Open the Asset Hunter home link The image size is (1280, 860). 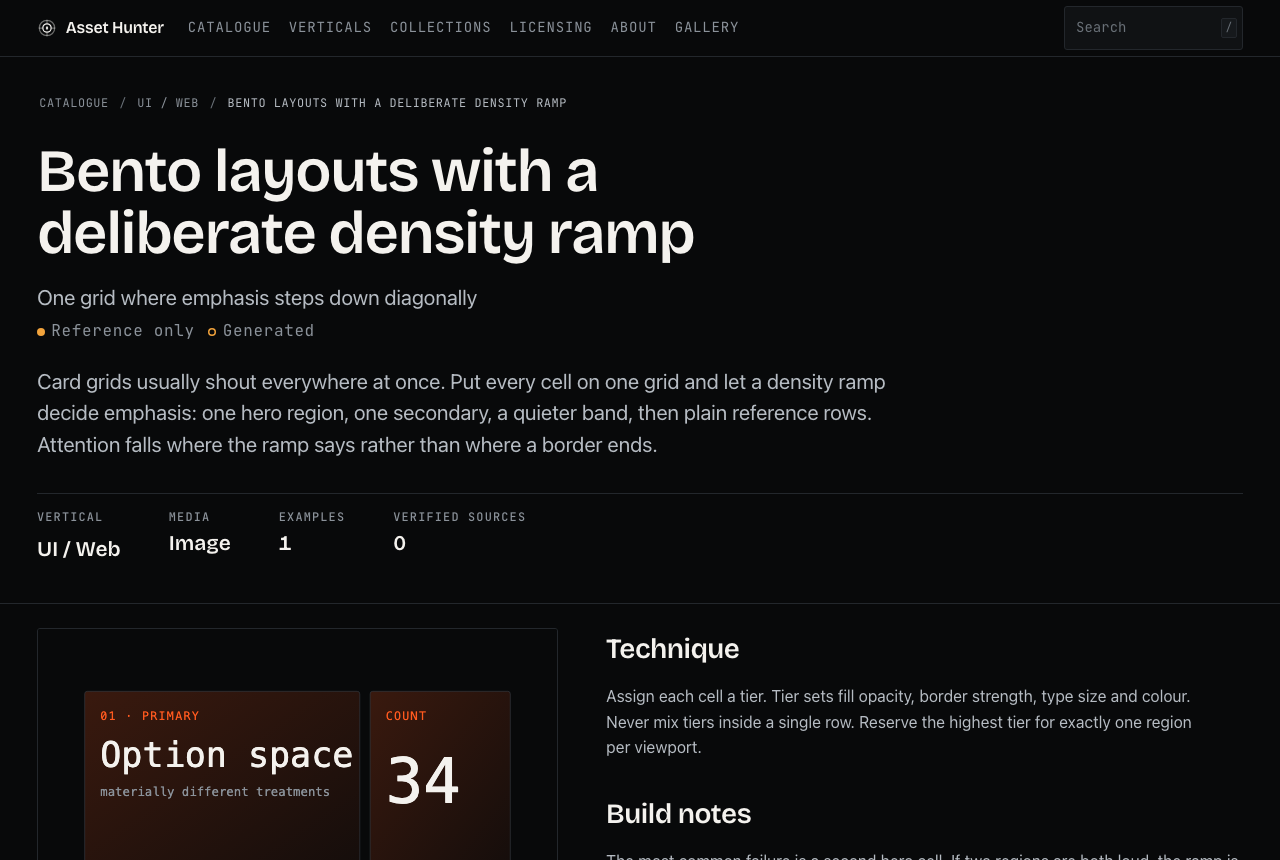tap(101, 28)
